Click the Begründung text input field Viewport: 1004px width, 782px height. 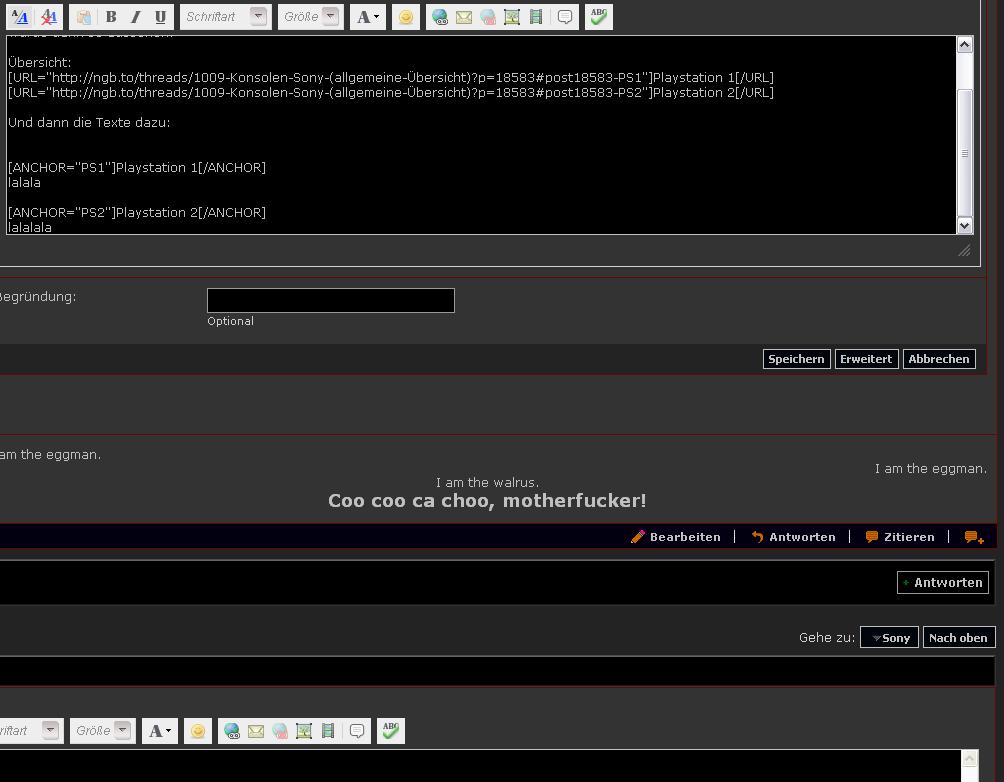pos(330,300)
